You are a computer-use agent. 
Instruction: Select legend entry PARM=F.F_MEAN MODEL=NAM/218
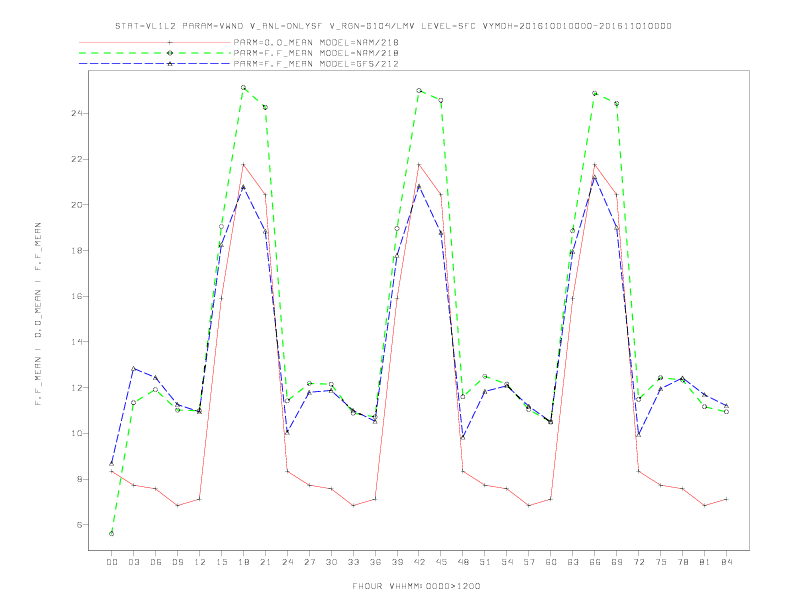click(x=316, y=53)
